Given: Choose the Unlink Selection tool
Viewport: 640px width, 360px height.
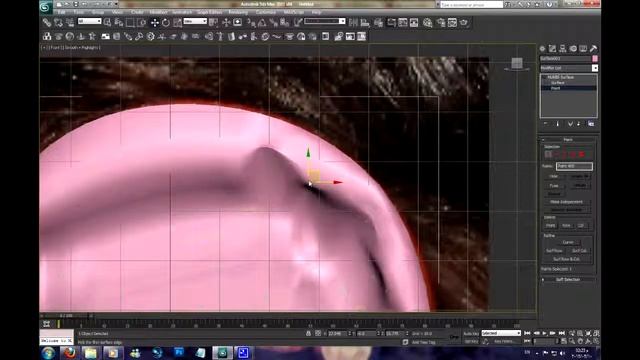Looking at the screenshot, I should click(59, 22).
